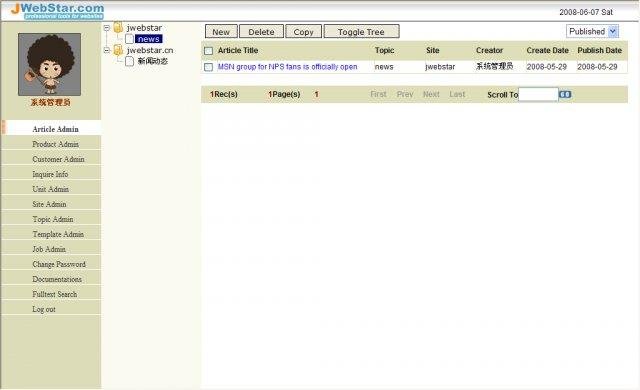Open Site Admin in the sidebar
The height and width of the screenshot is (390, 640).
click(x=49, y=204)
